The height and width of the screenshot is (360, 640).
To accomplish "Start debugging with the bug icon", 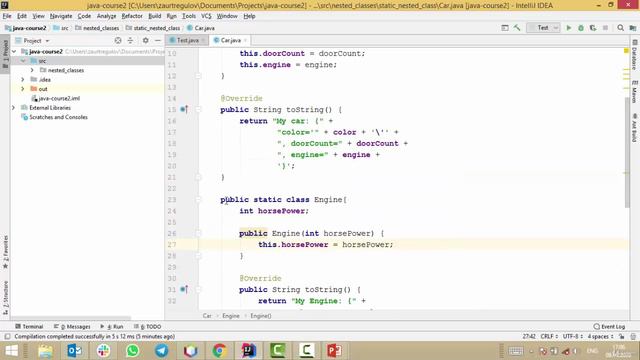I will [580, 28].
